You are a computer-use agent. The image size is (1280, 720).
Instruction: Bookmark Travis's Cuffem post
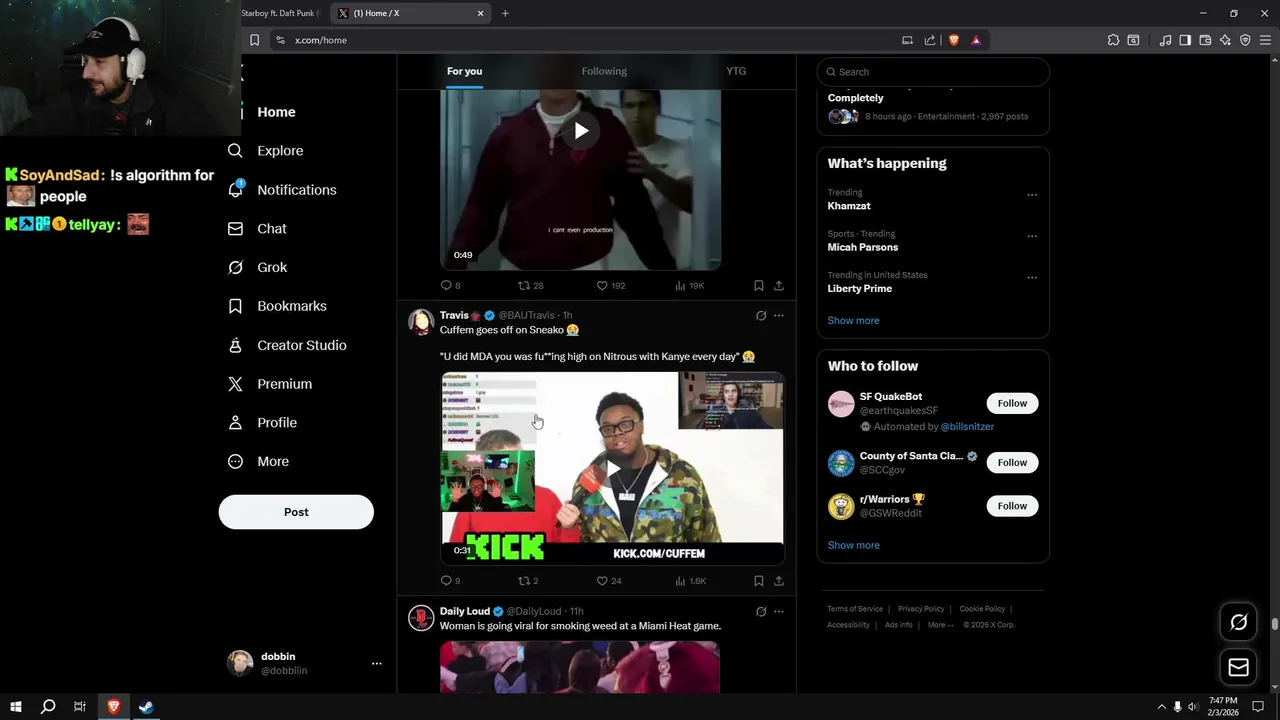point(759,581)
